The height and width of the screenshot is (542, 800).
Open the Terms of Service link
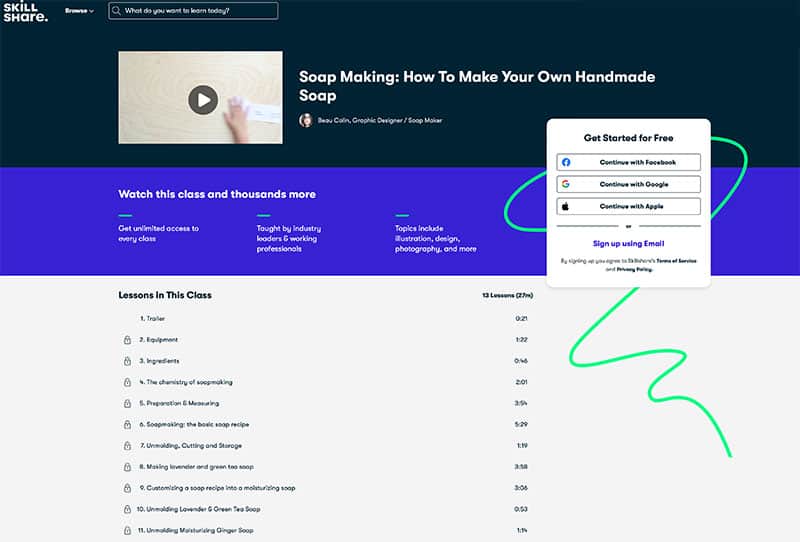click(x=676, y=261)
